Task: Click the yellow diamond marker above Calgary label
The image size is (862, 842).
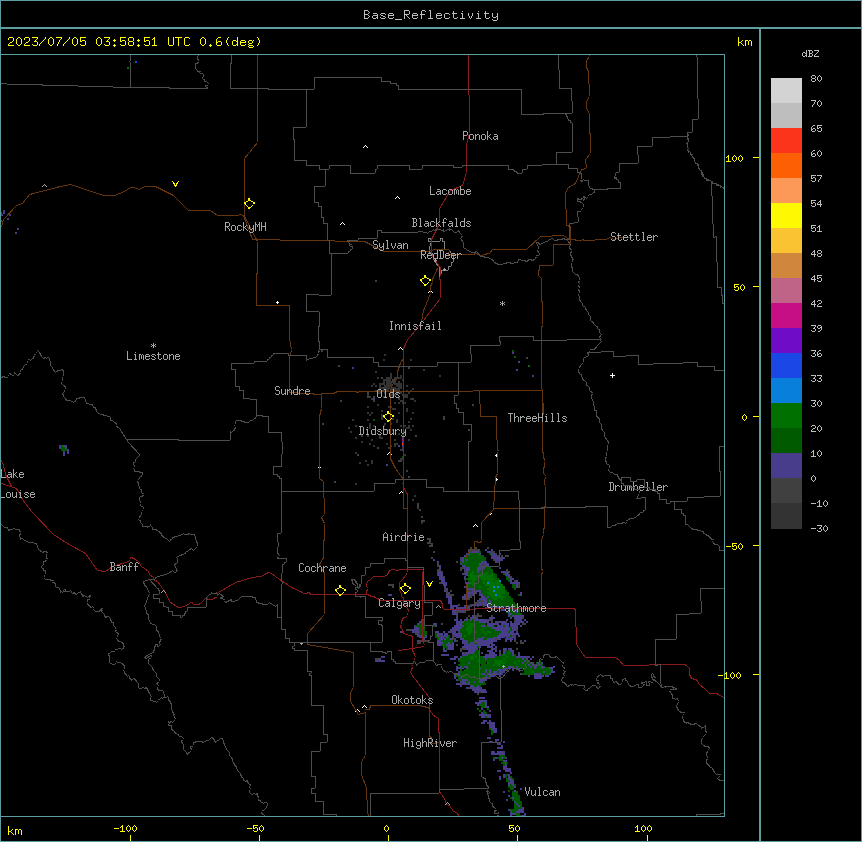Action: coord(405,589)
